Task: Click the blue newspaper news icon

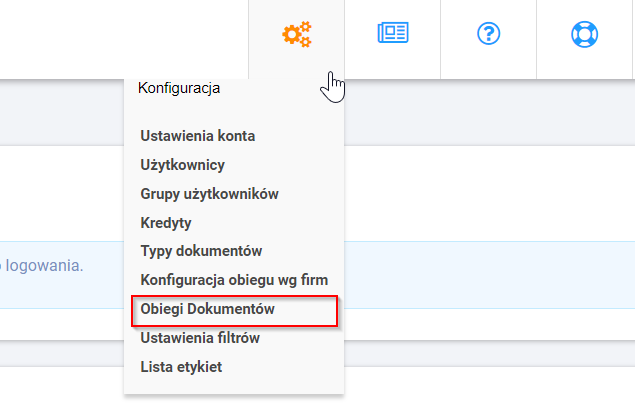Action: (393, 33)
